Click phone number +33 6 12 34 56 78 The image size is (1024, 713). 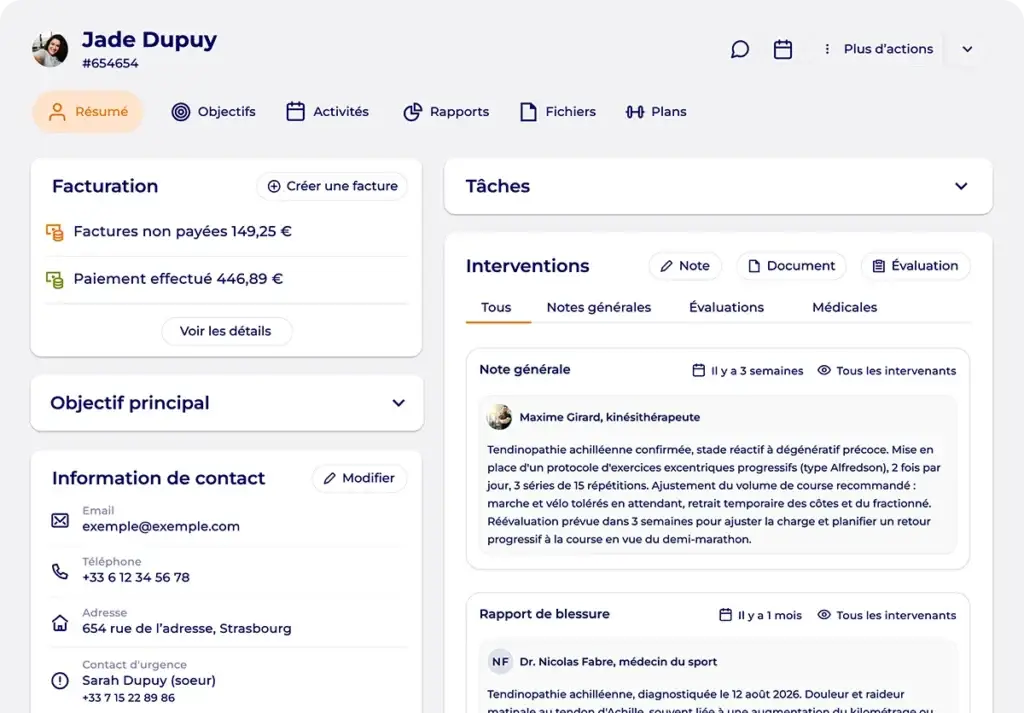click(x=136, y=577)
